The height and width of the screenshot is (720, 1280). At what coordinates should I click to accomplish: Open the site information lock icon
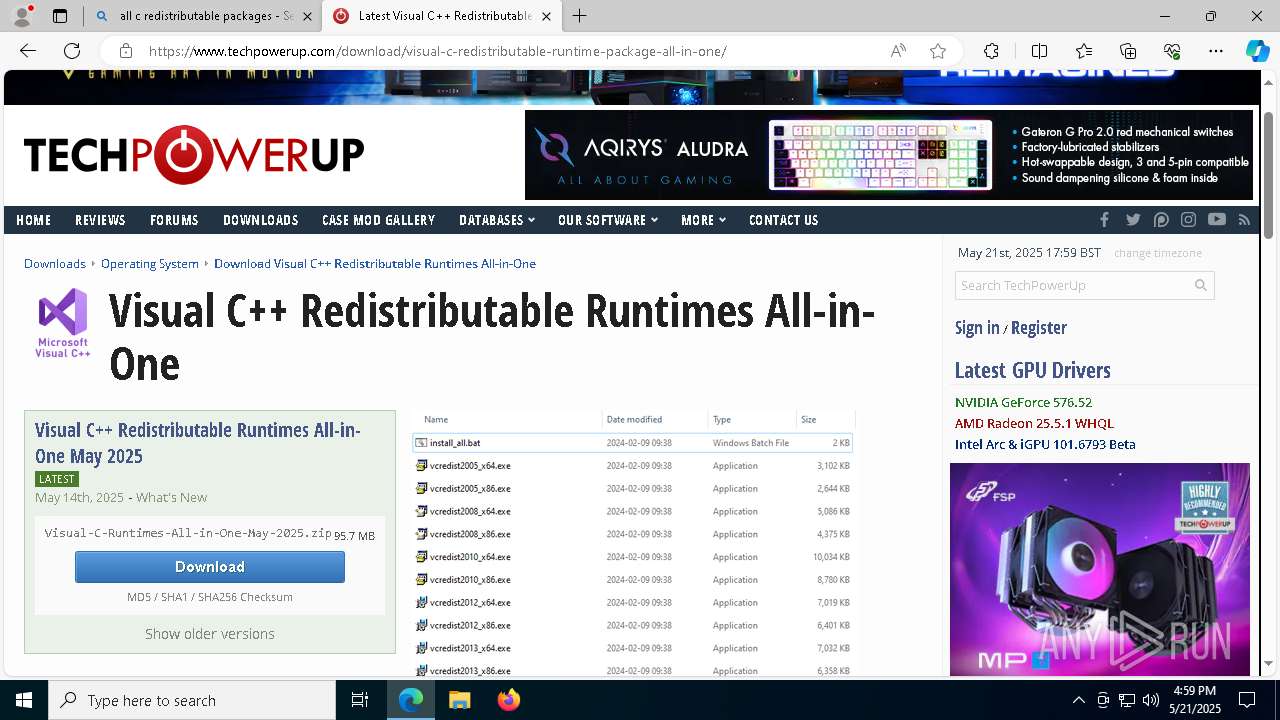point(125,51)
